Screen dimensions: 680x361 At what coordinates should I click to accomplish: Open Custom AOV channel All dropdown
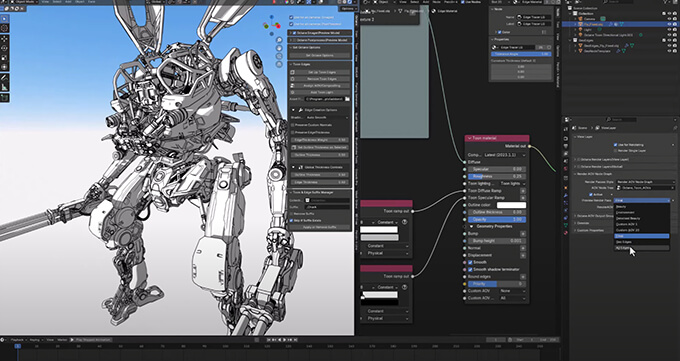pyautogui.click(x=513, y=298)
